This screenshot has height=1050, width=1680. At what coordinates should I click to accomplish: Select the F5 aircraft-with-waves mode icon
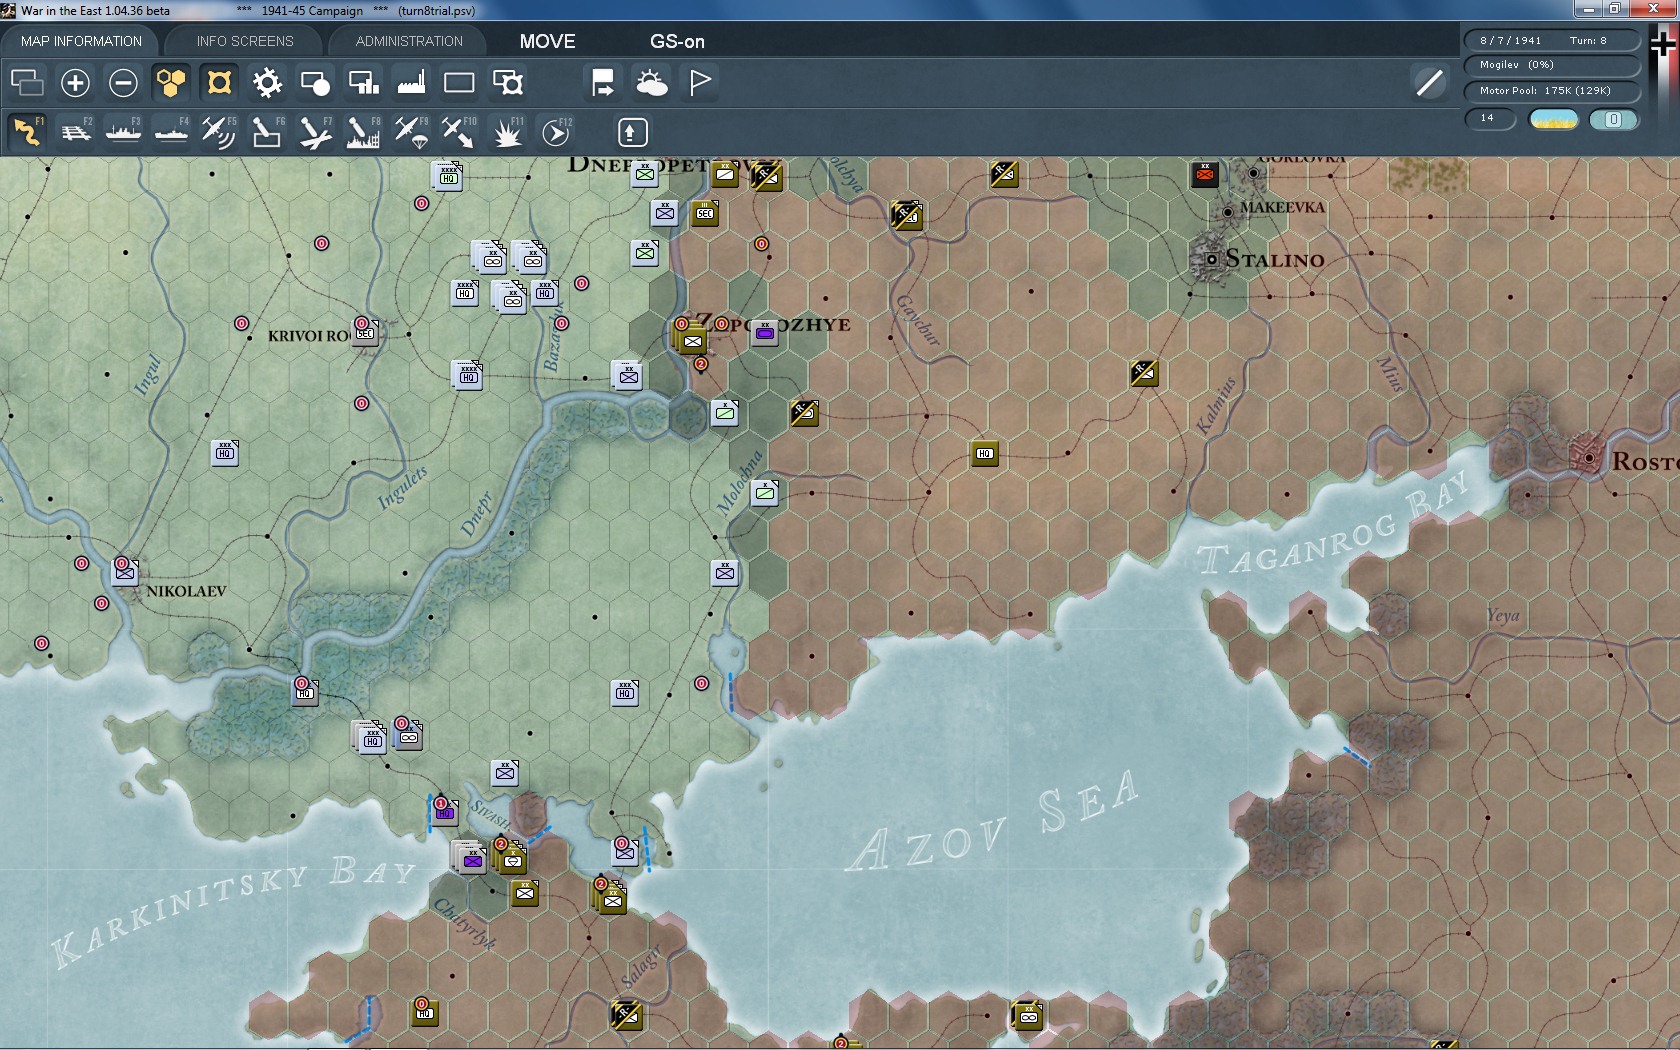click(x=219, y=132)
